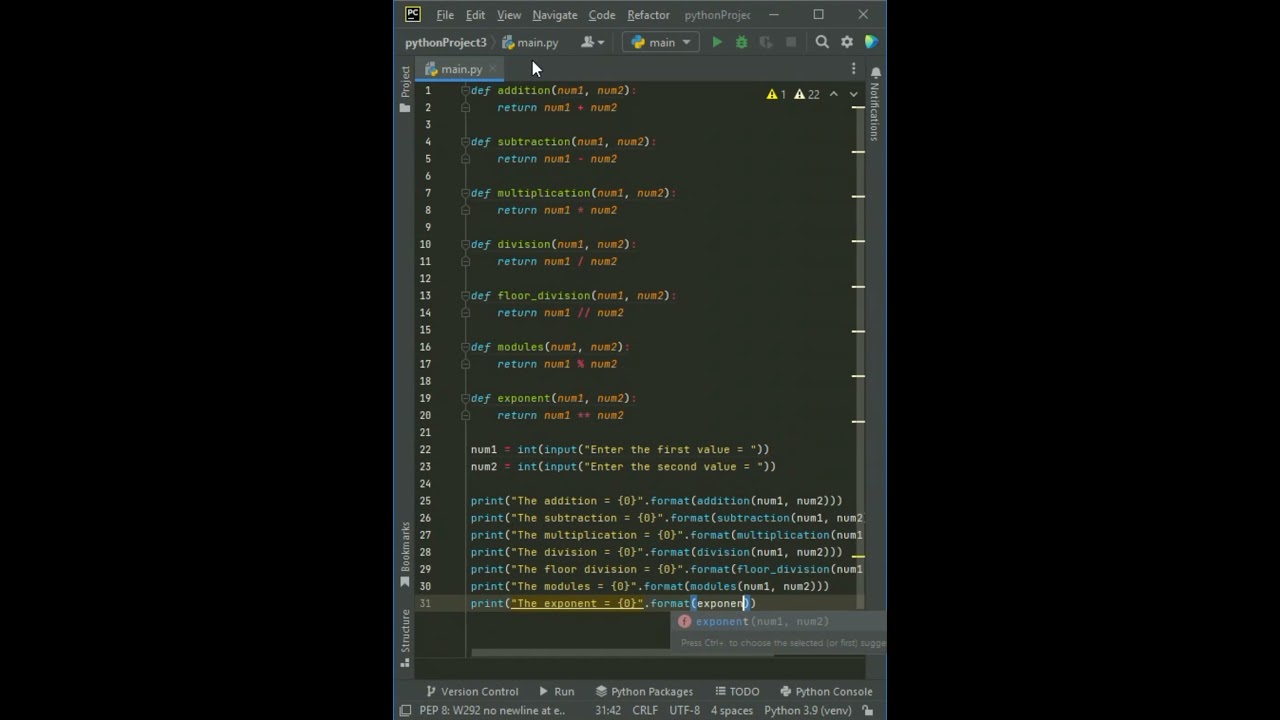Click the tool windows quick-access icon in status bar
1280x720 pixels.
pyautogui.click(x=405, y=711)
